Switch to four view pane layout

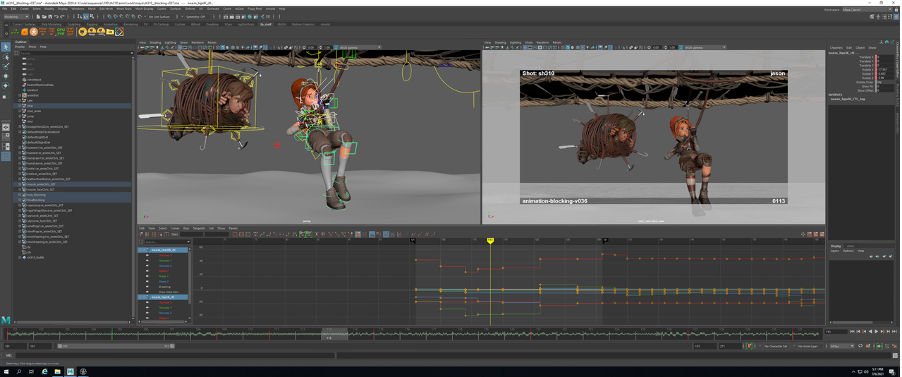point(6,136)
